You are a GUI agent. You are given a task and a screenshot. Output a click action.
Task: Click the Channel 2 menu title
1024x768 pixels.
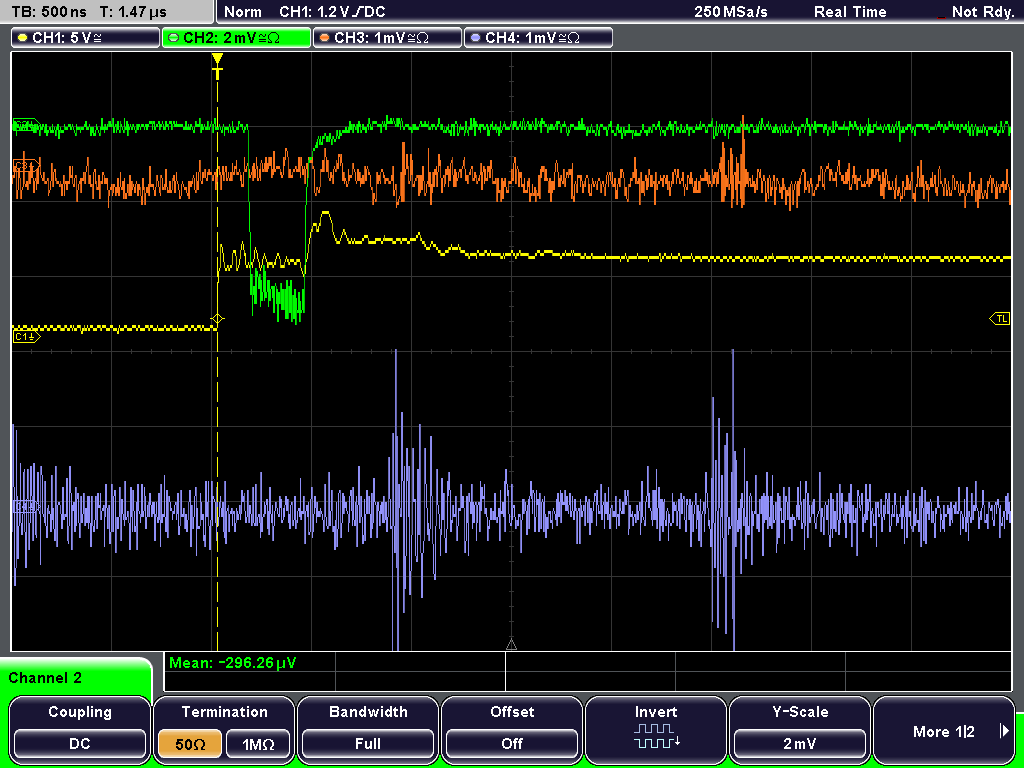click(x=45, y=678)
